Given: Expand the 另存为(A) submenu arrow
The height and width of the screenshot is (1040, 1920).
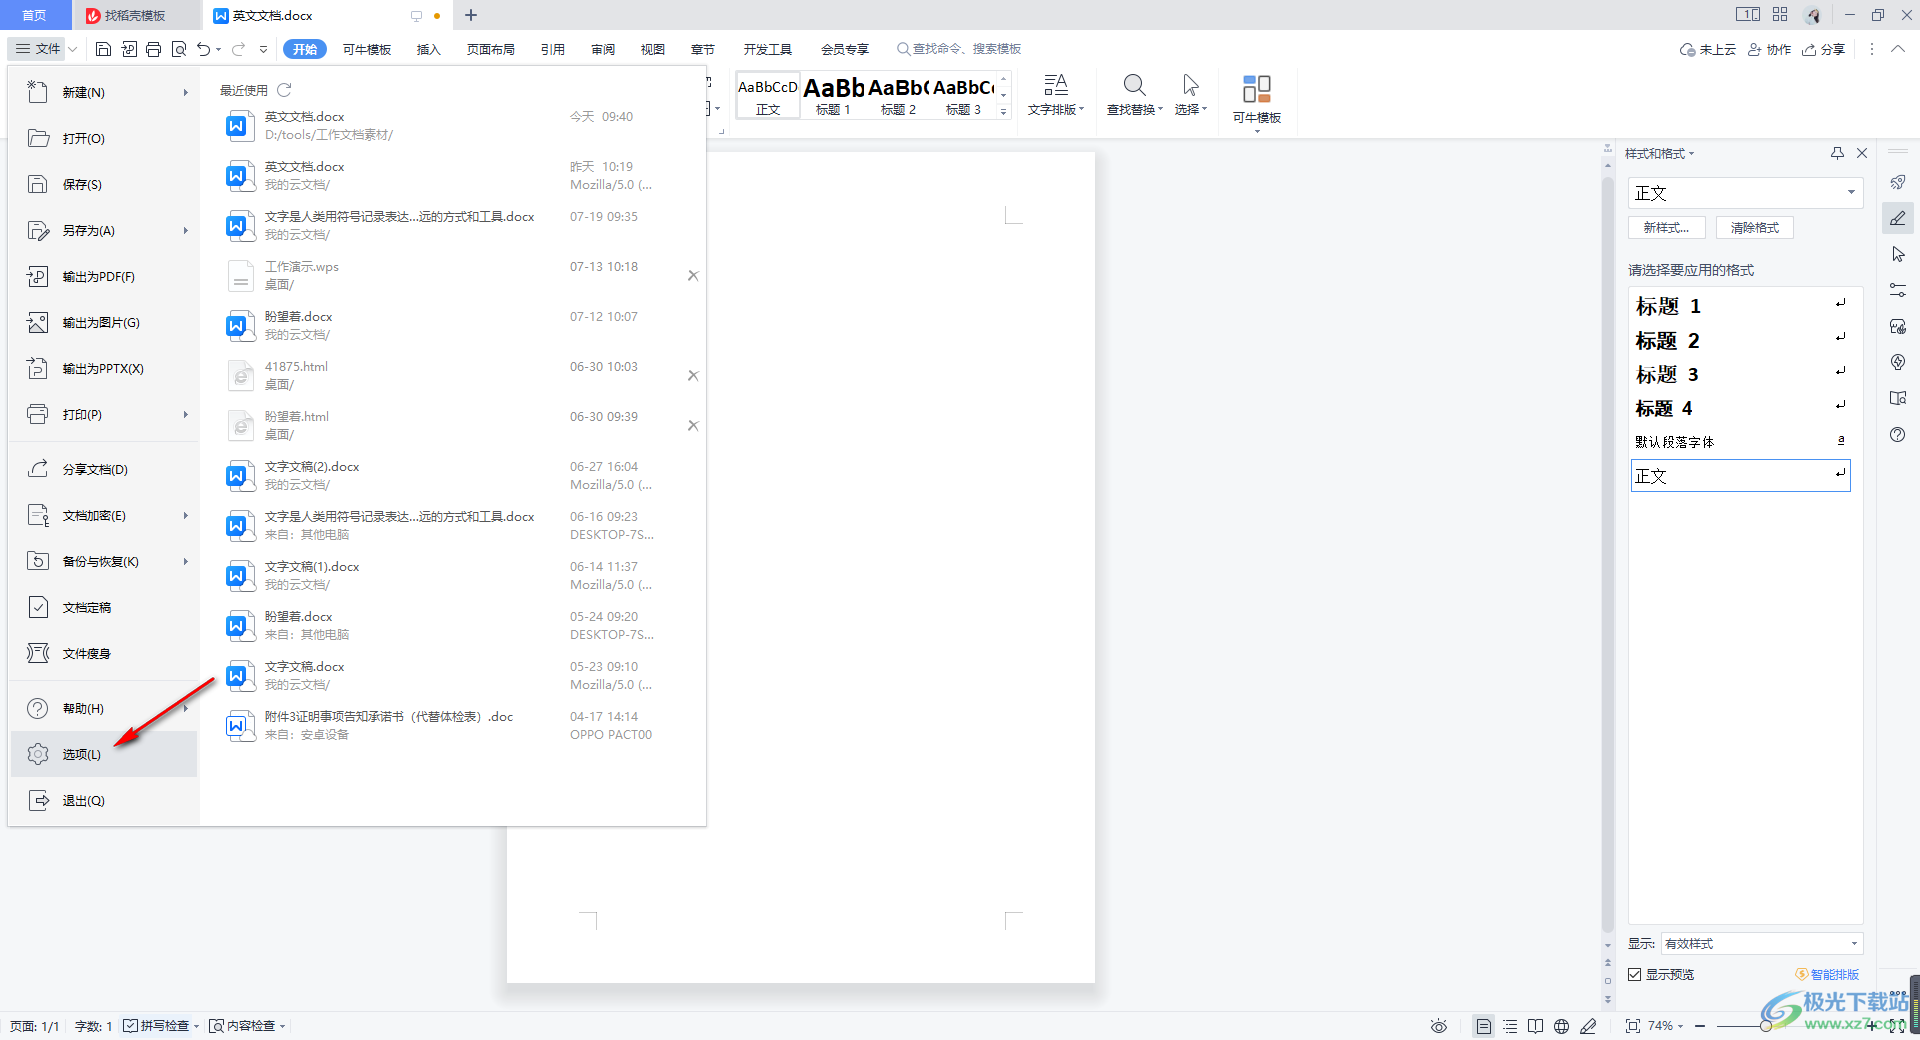Looking at the screenshot, I should point(185,230).
